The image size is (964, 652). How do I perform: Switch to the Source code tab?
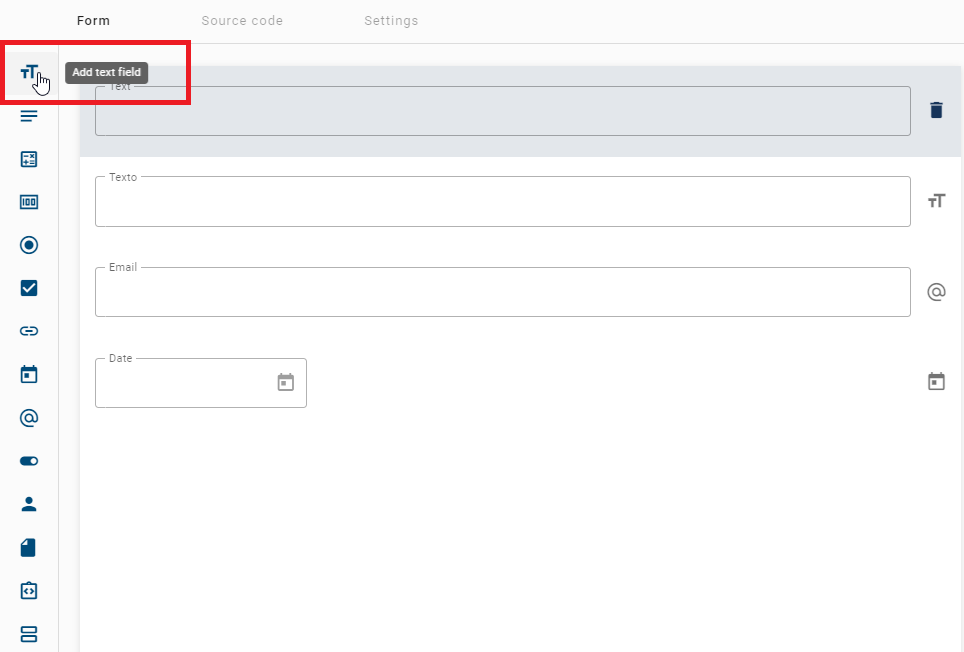pyautogui.click(x=242, y=20)
